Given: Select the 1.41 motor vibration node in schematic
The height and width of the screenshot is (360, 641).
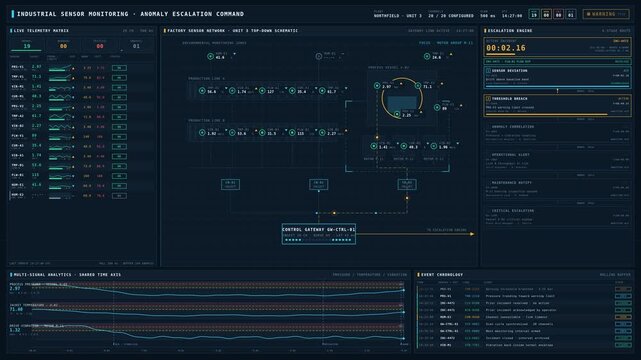Looking at the screenshot, I should (374, 146).
